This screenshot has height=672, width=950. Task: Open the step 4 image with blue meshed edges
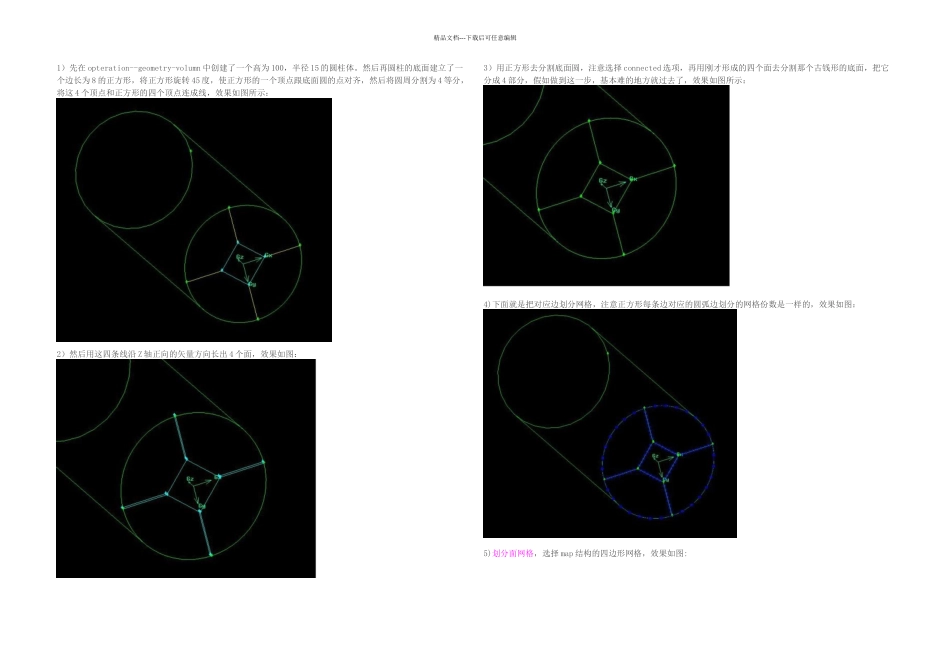pos(610,424)
